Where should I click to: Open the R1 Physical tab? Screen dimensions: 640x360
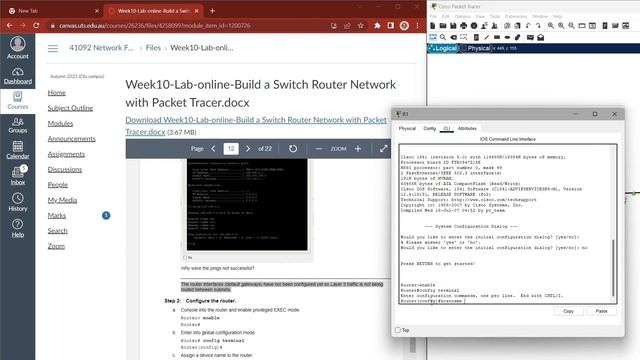(407, 129)
